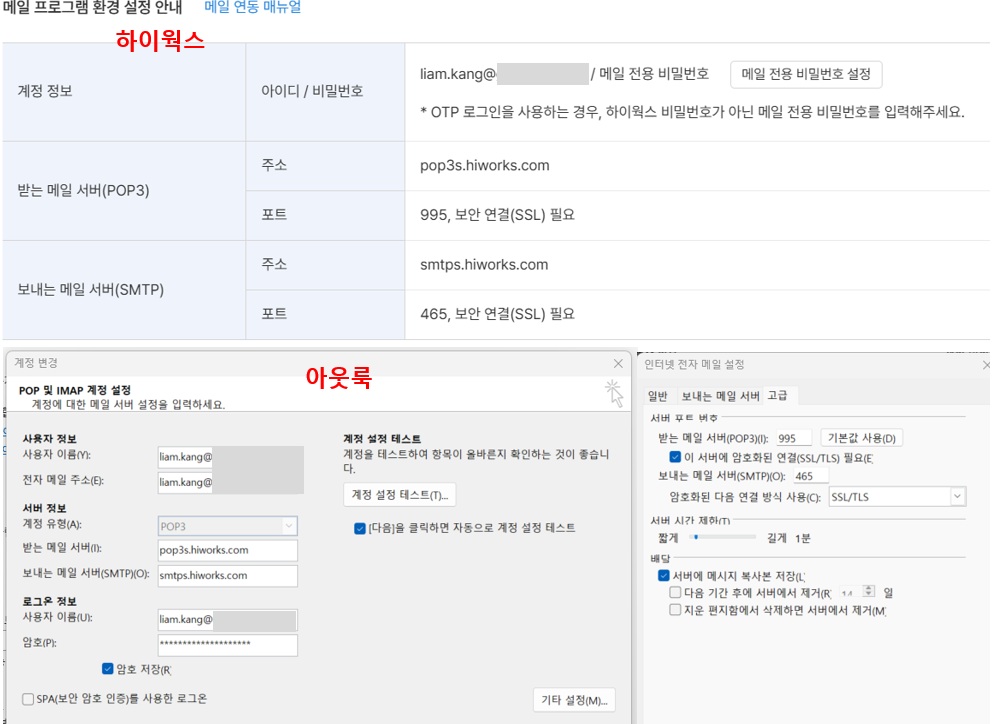Click the POP3 port field 995
995x724 pixels.
[x=794, y=438]
